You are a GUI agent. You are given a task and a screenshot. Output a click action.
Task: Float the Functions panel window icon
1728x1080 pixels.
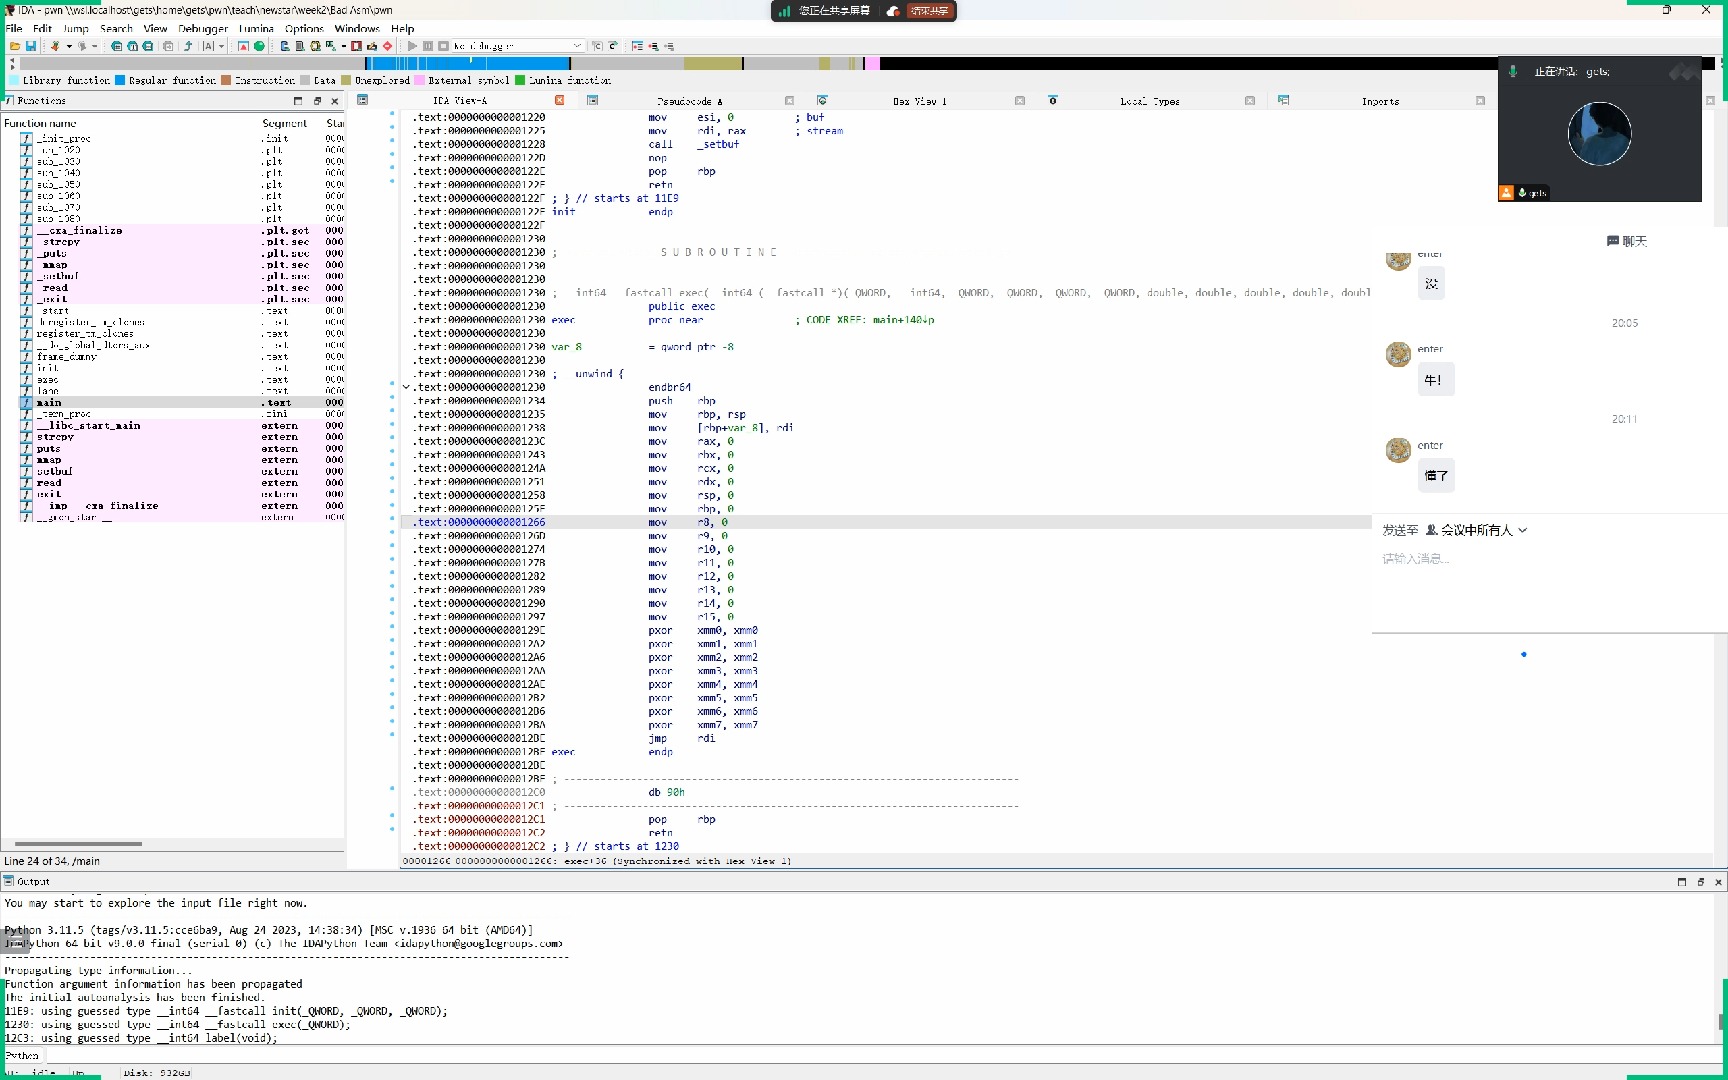tap(317, 101)
